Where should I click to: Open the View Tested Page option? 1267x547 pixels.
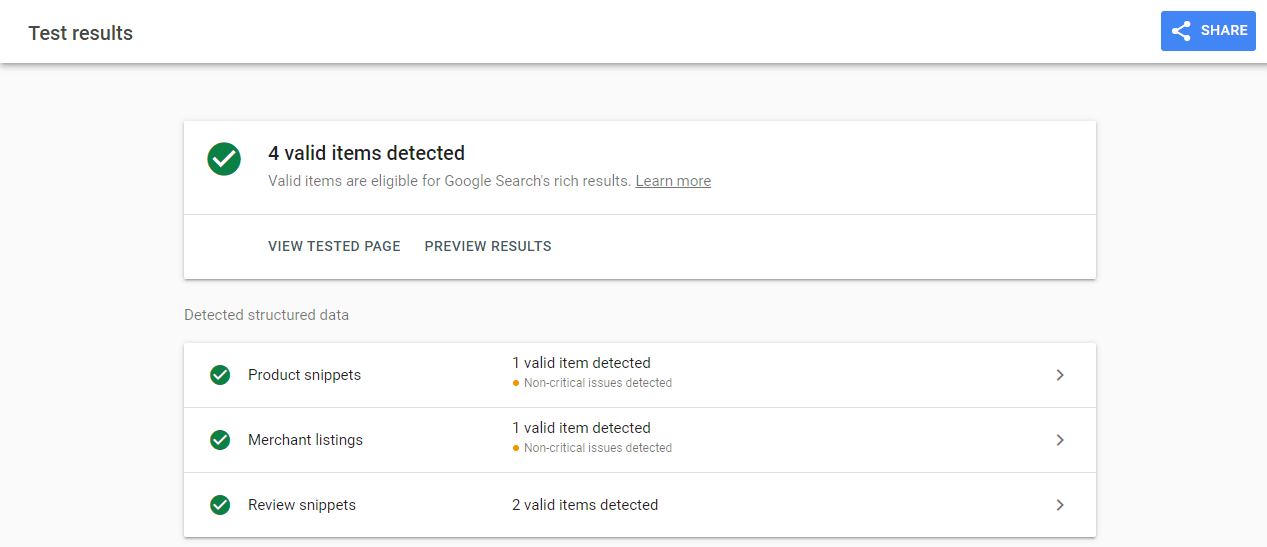(334, 246)
